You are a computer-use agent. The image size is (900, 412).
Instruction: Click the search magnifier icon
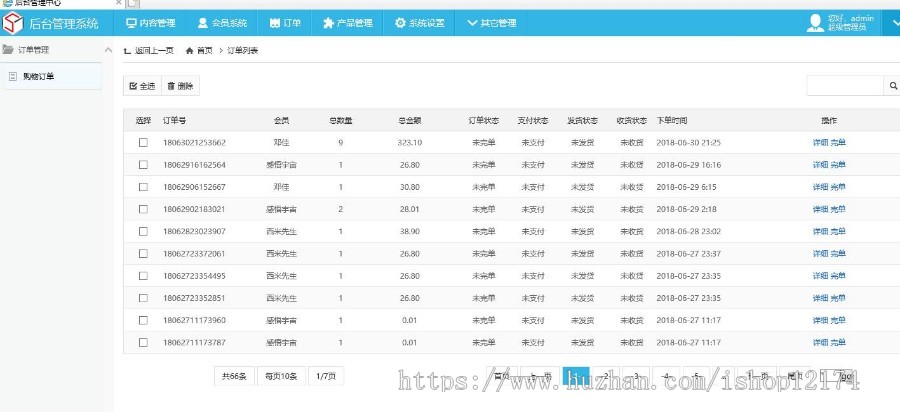click(893, 85)
